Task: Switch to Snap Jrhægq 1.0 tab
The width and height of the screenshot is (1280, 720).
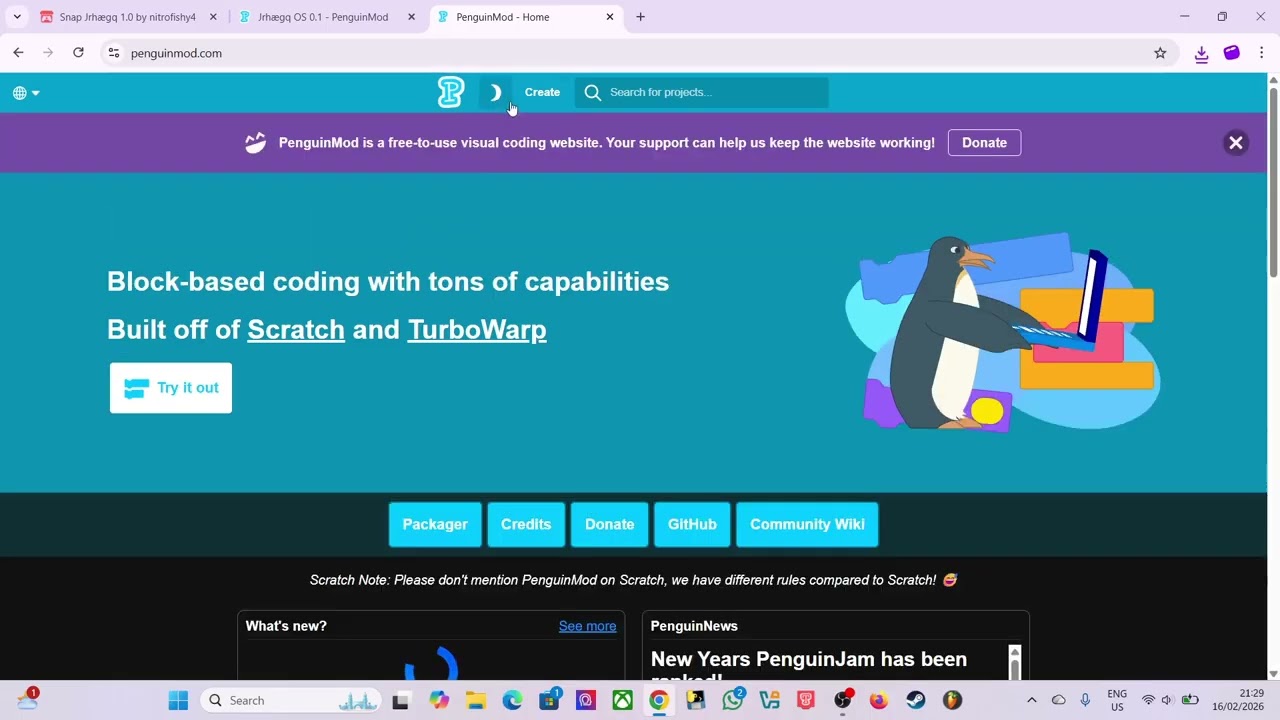Action: coord(127,17)
